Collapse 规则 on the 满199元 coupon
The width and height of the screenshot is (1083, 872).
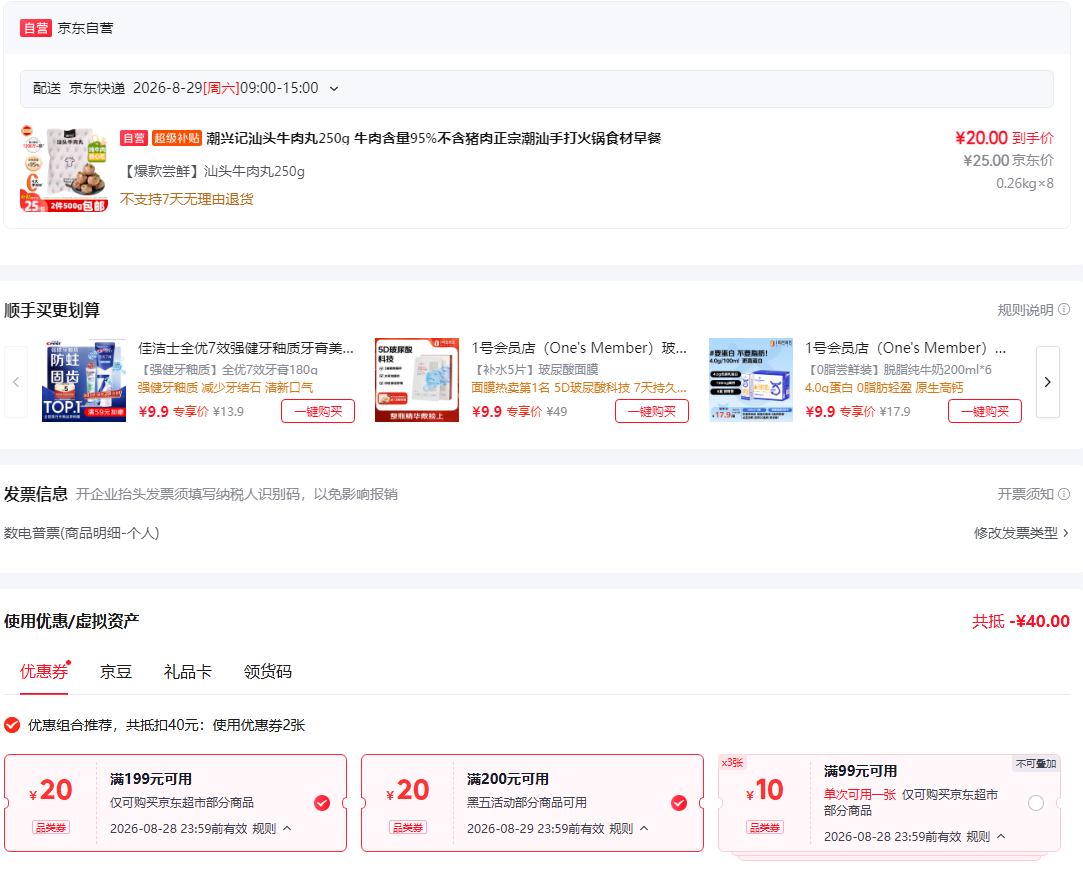pyautogui.click(x=271, y=829)
